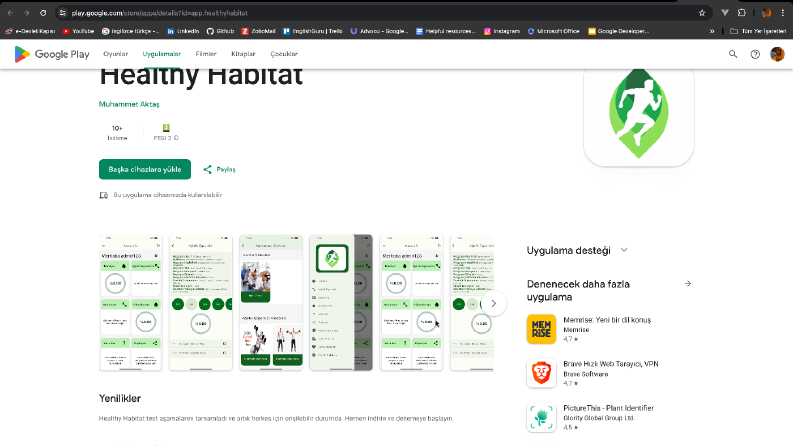Open the Brave browser app icon
793x446 pixels.
tap(541, 373)
